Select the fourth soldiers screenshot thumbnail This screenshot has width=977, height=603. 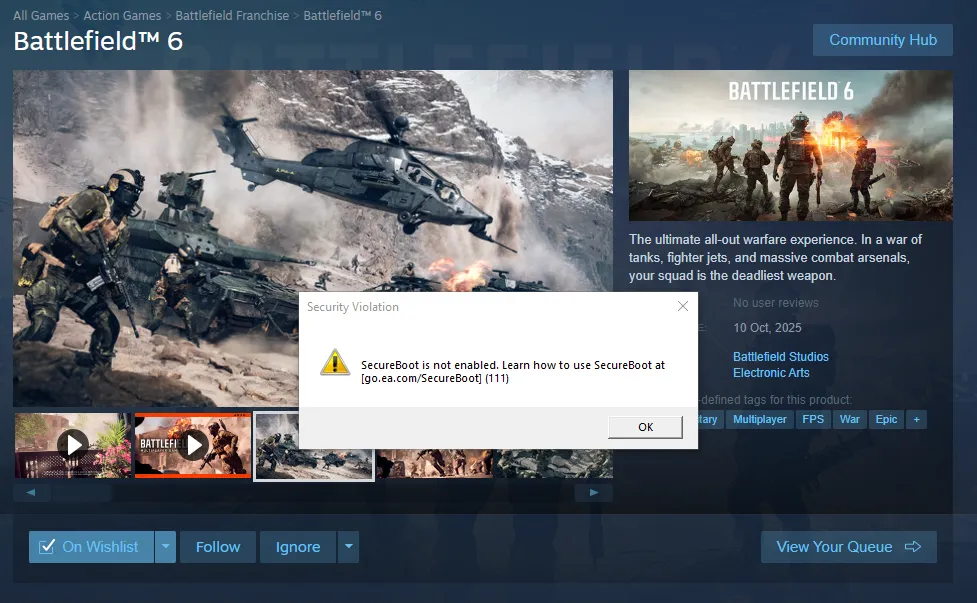(434, 463)
